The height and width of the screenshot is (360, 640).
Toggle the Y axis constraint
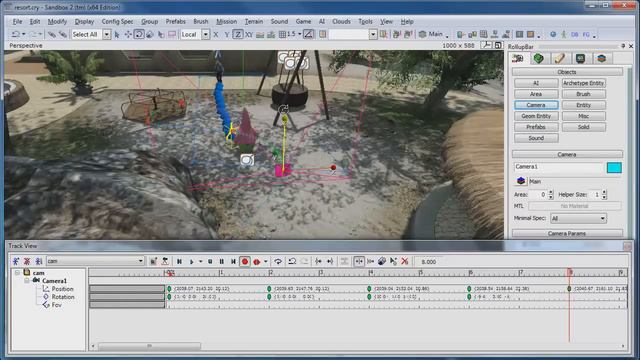(227, 35)
